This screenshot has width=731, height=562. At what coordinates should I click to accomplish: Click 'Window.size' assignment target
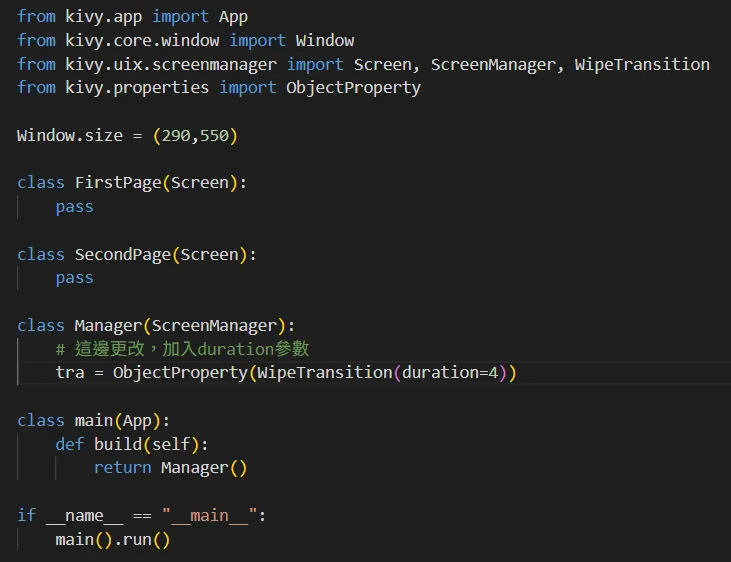click(70, 136)
